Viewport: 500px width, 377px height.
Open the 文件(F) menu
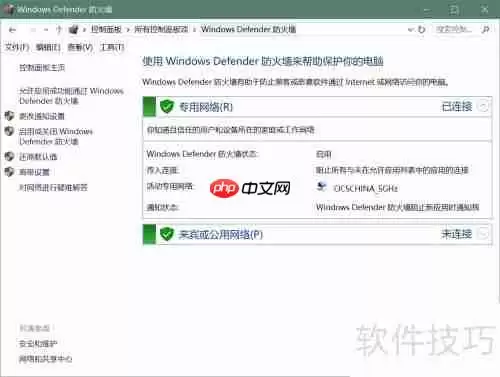(17, 47)
